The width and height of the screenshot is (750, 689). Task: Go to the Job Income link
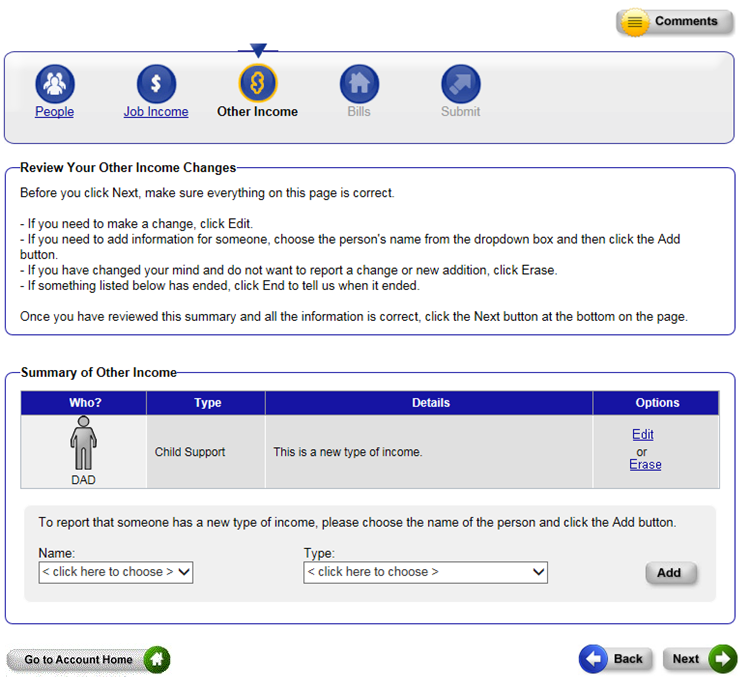[156, 112]
